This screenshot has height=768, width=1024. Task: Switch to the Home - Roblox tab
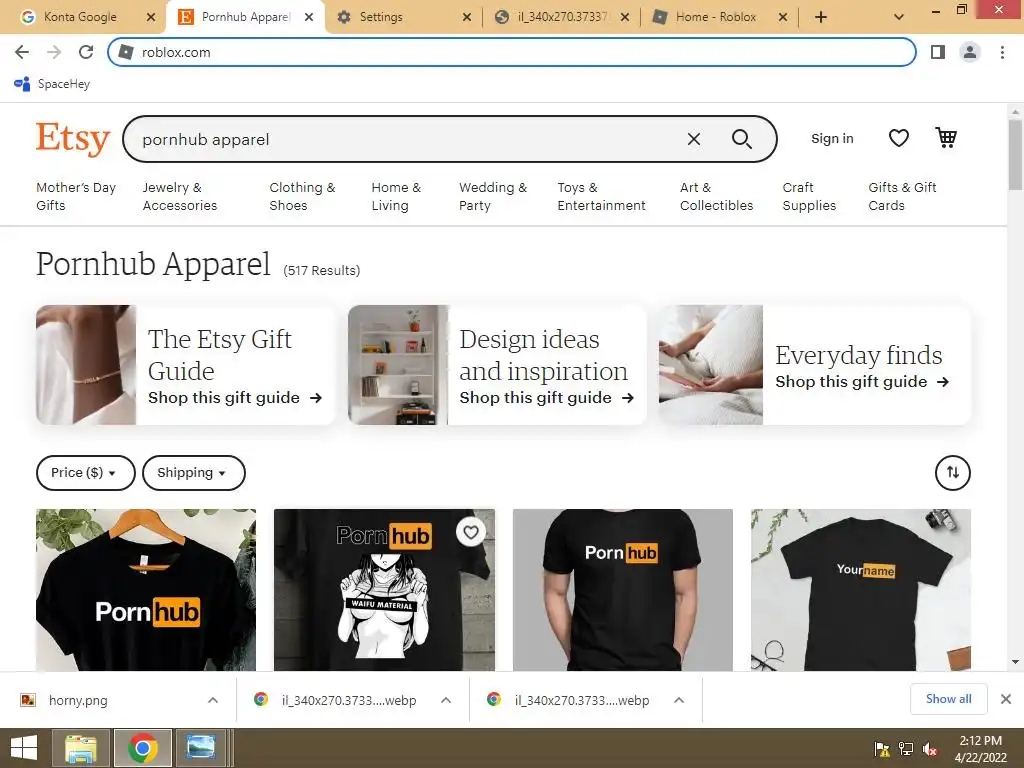pyautogui.click(x=716, y=17)
